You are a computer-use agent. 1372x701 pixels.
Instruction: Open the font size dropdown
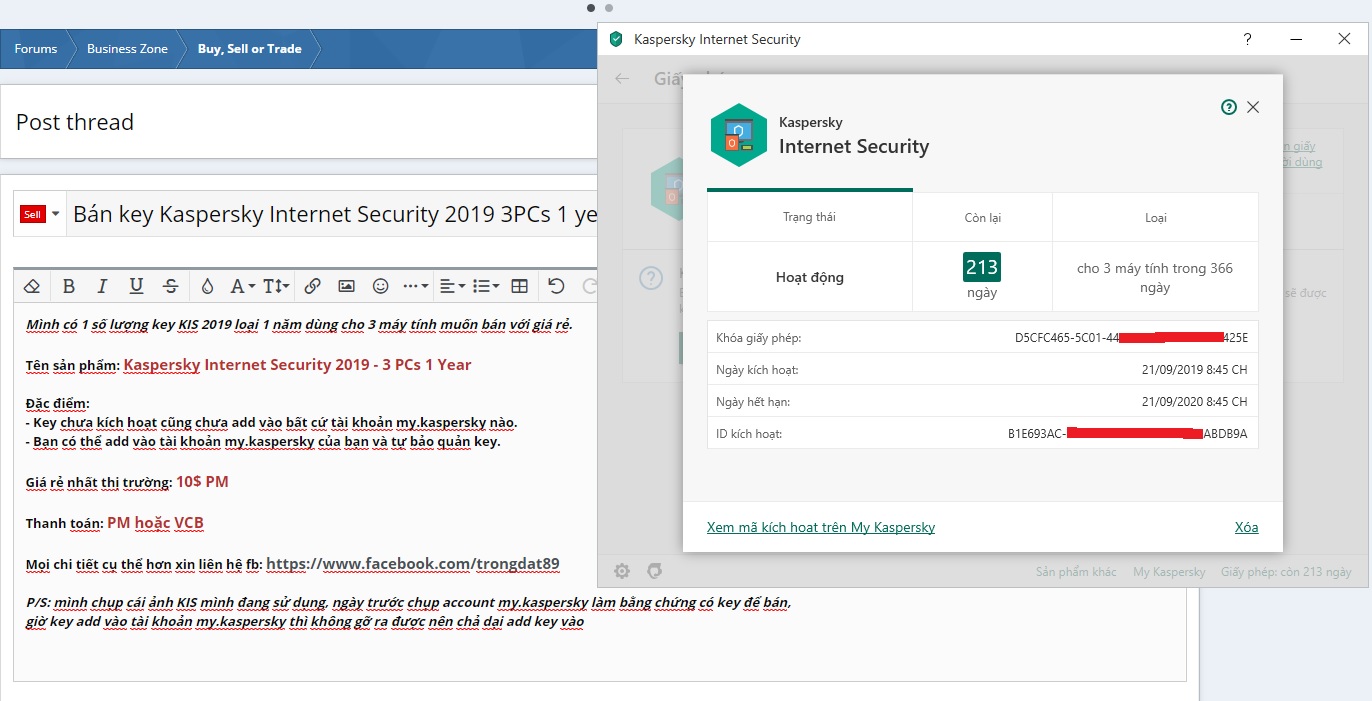pos(275,286)
